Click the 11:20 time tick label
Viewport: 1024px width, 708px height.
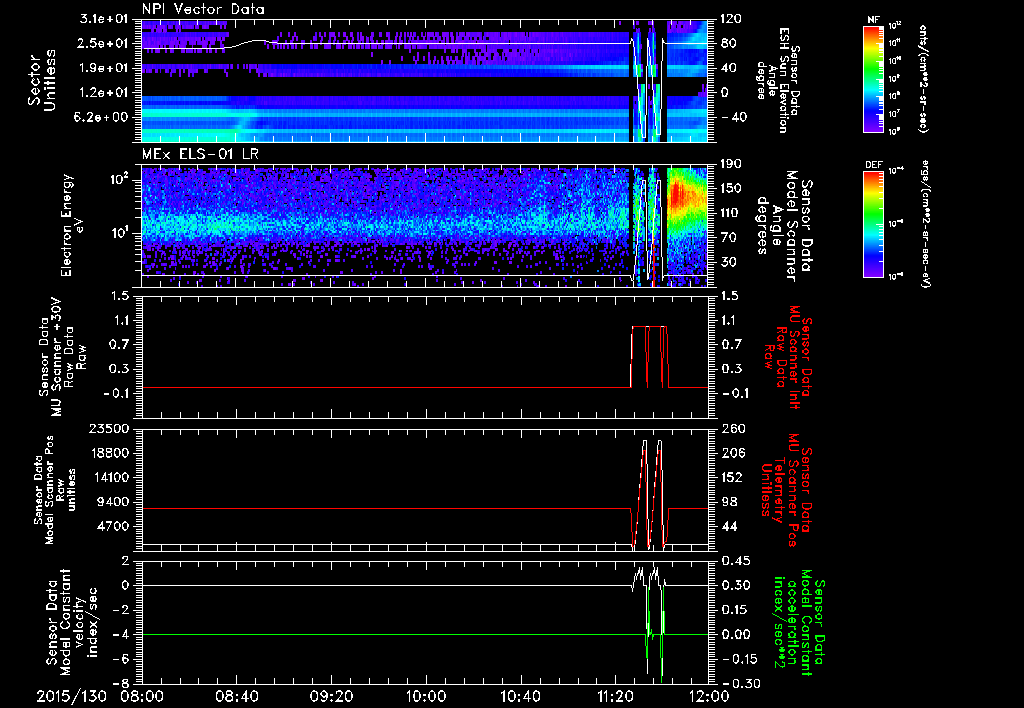point(615,696)
